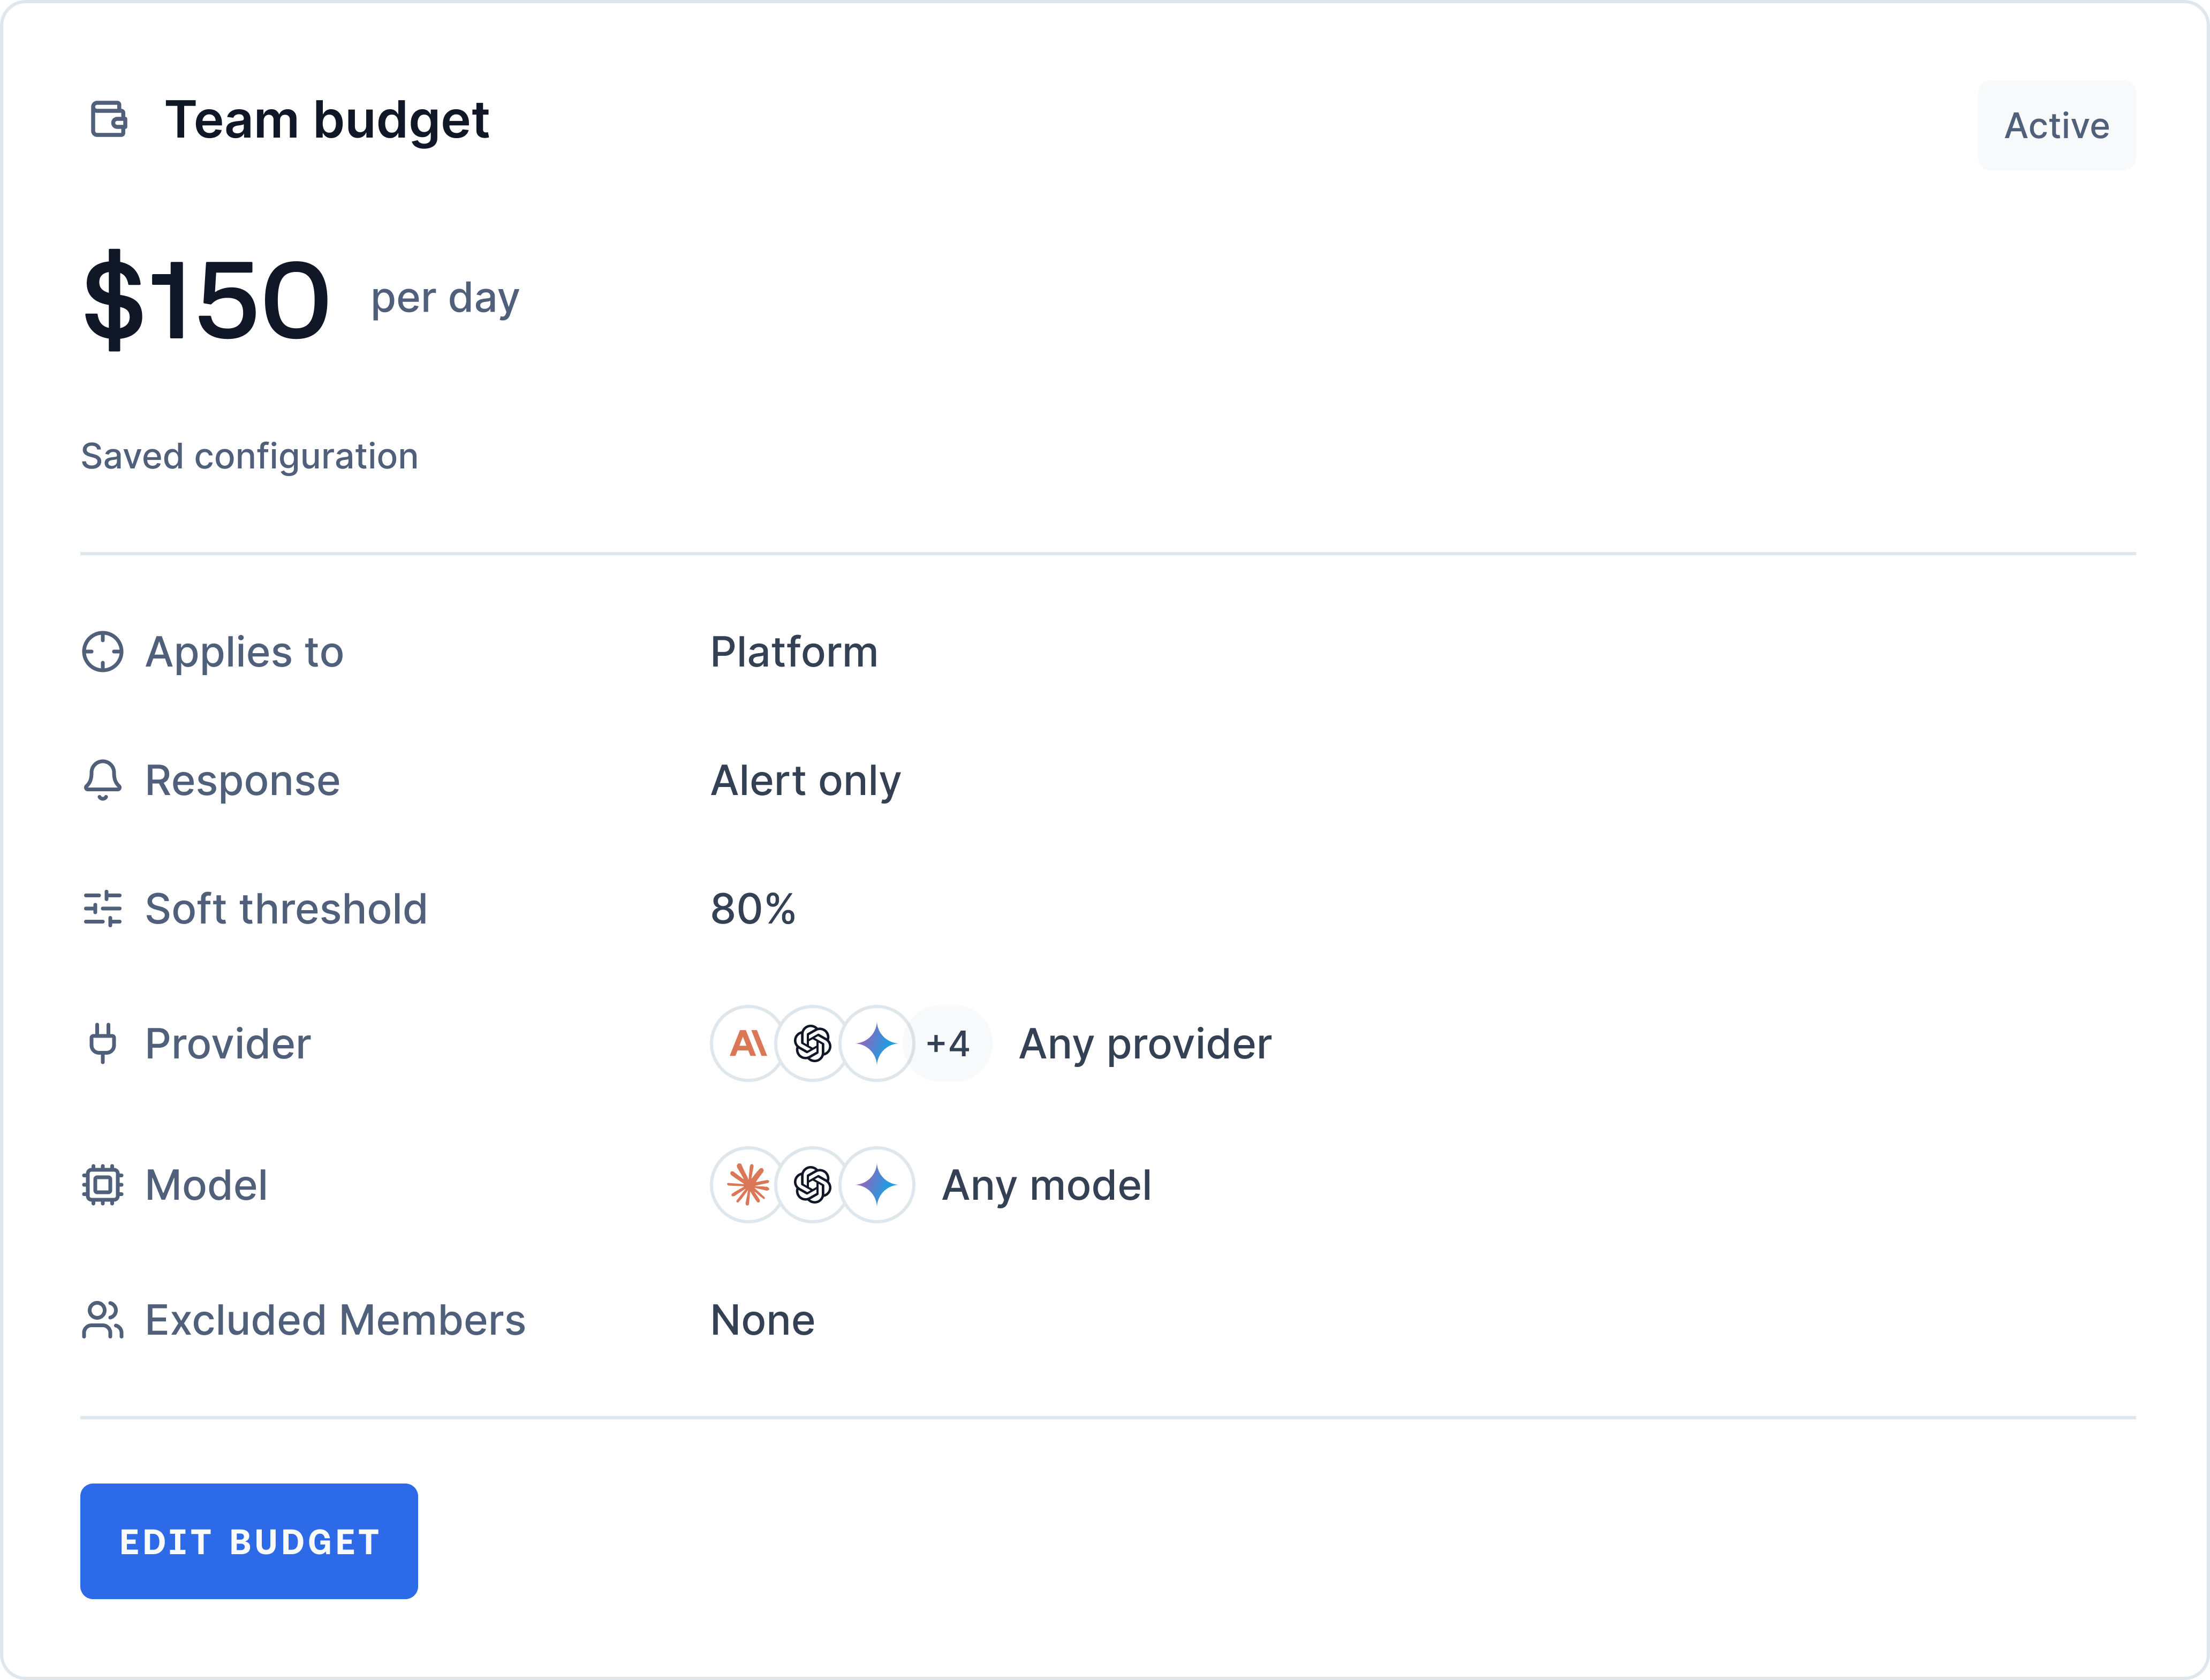Click the Any provider text
Image resolution: width=2210 pixels, height=1680 pixels.
point(1145,1044)
